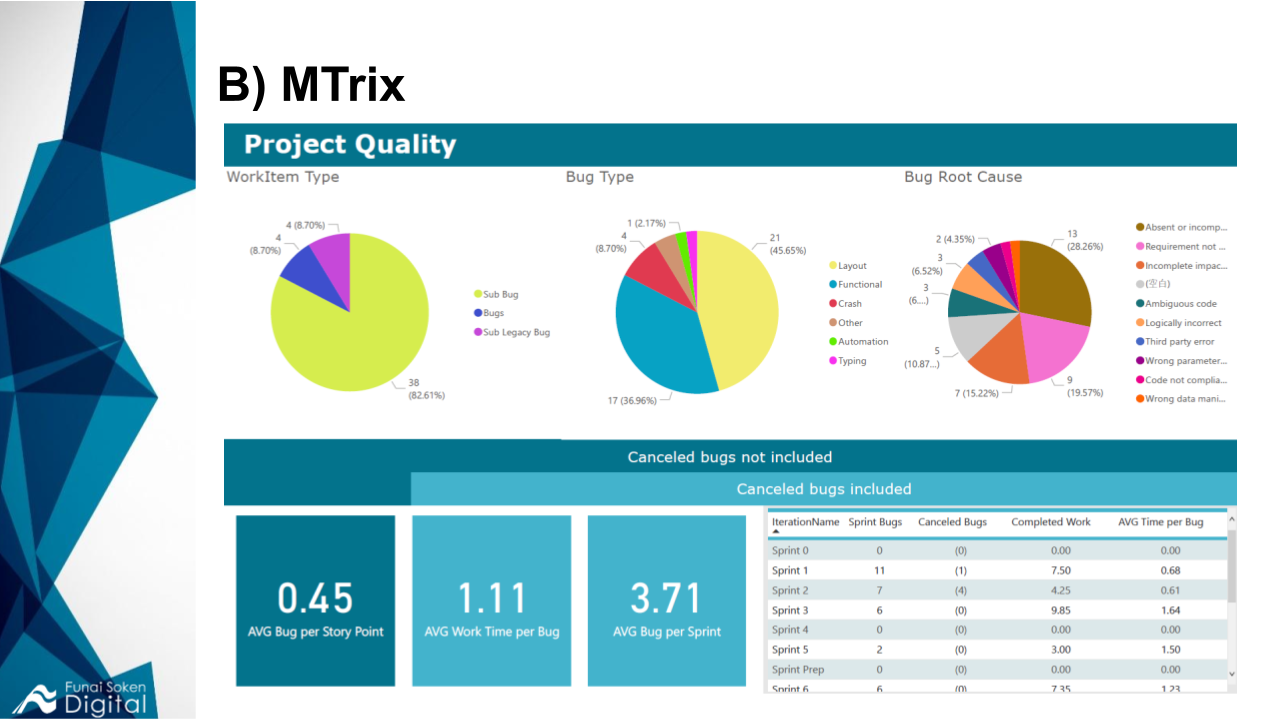Viewport: 1280px width, 720px height.
Task: Click the Ambiguous code legend item
Action: click(1180, 304)
